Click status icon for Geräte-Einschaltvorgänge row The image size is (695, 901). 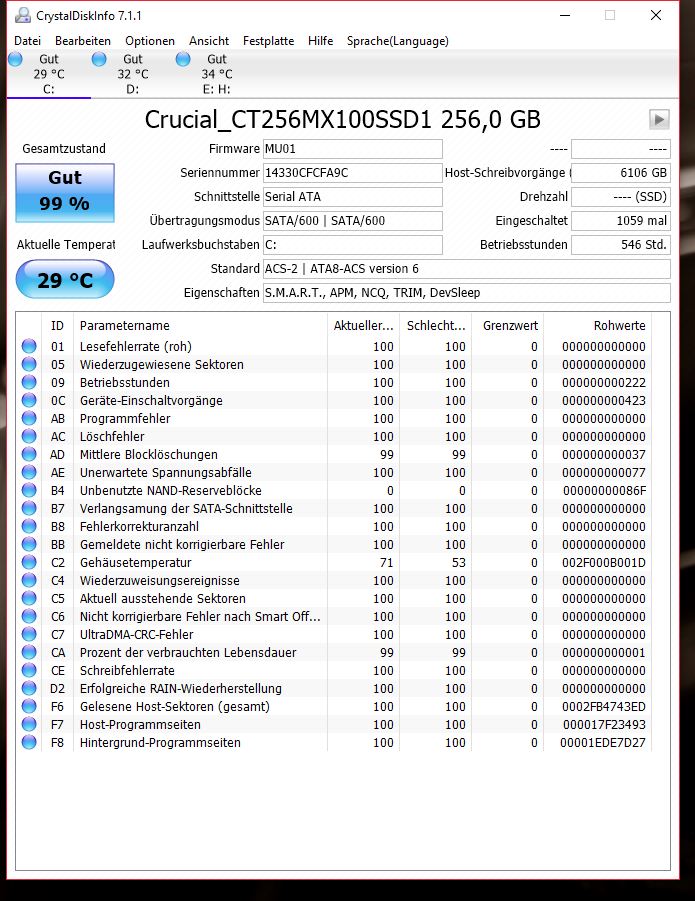pos(29,400)
